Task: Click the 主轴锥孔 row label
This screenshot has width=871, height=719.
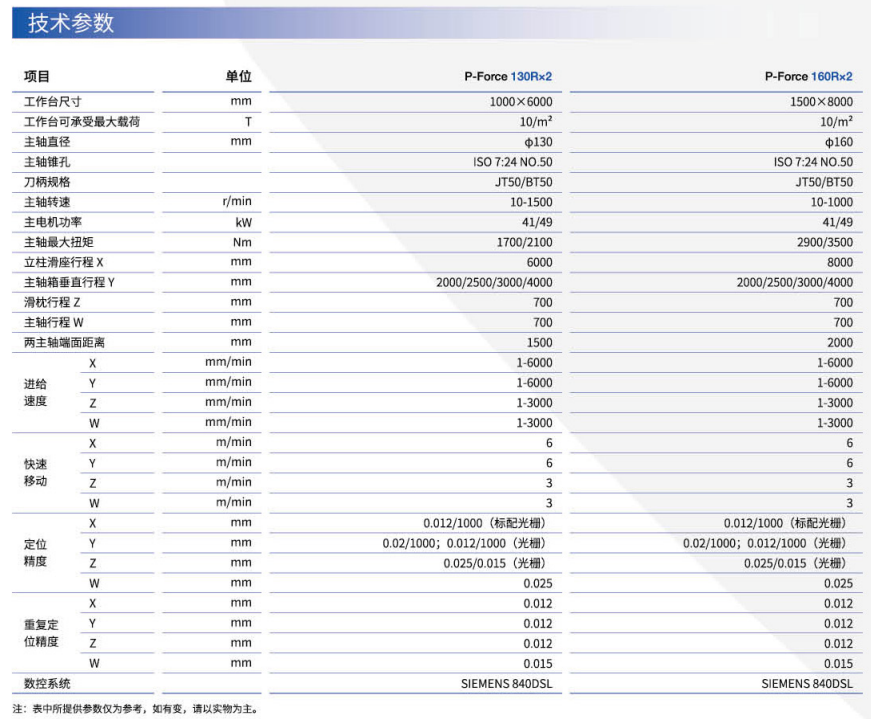Action: pos(47,162)
